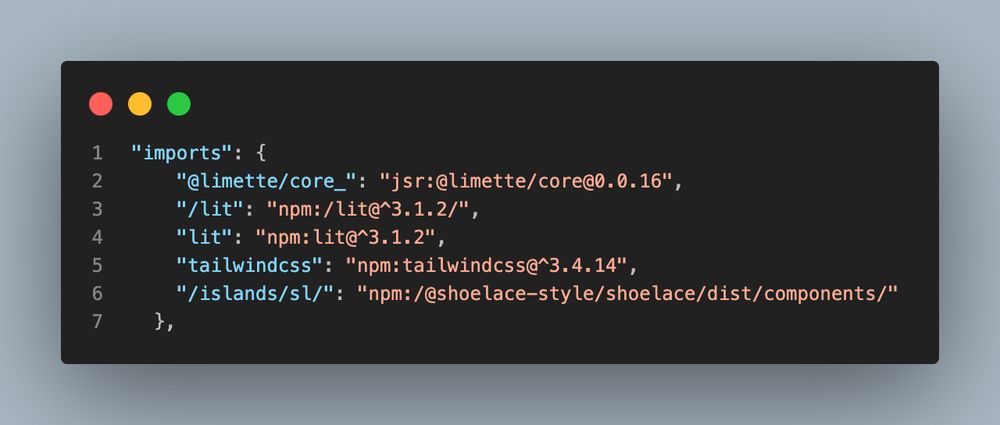This screenshot has height=425, width=1000.
Task: Click the "/islands/sl/" key
Action: click(x=255, y=294)
